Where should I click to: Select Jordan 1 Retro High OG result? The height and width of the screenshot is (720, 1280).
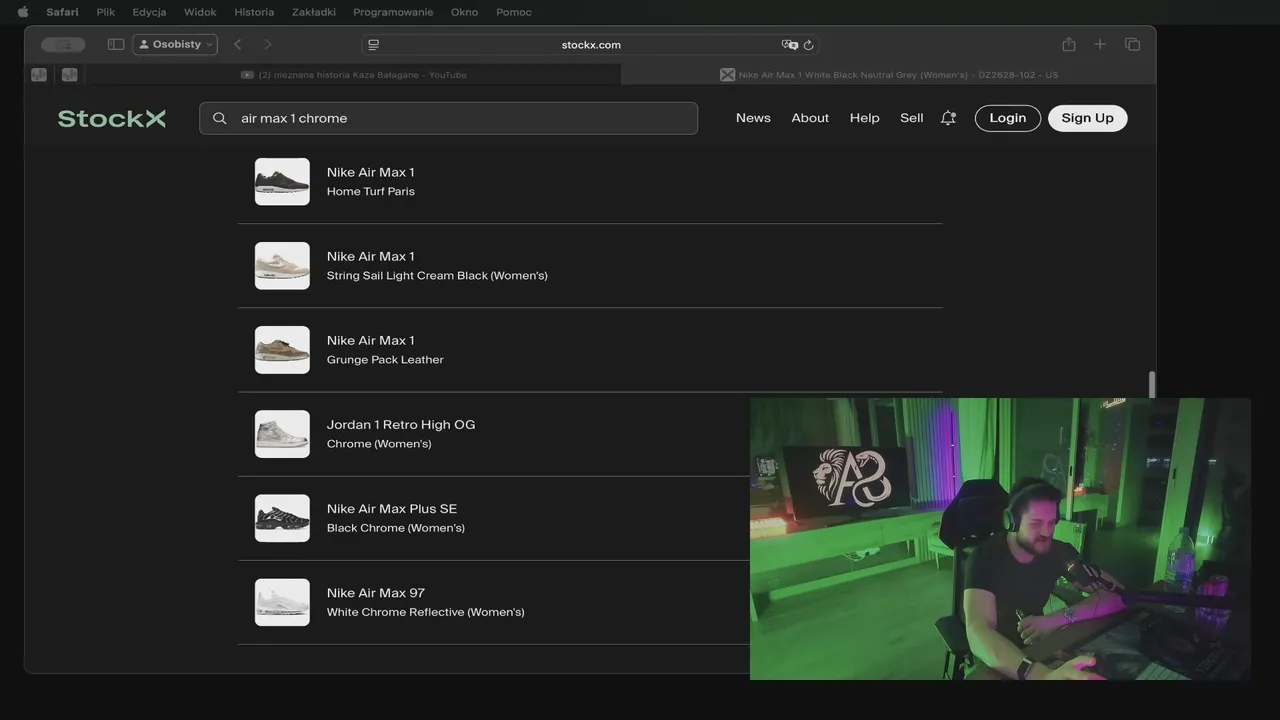click(494, 434)
